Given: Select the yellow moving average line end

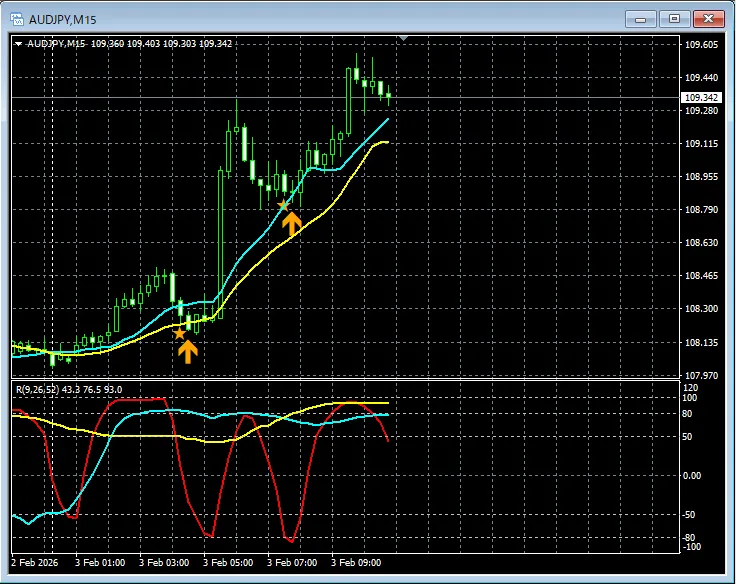Looking at the screenshot, I should [386, 143].
